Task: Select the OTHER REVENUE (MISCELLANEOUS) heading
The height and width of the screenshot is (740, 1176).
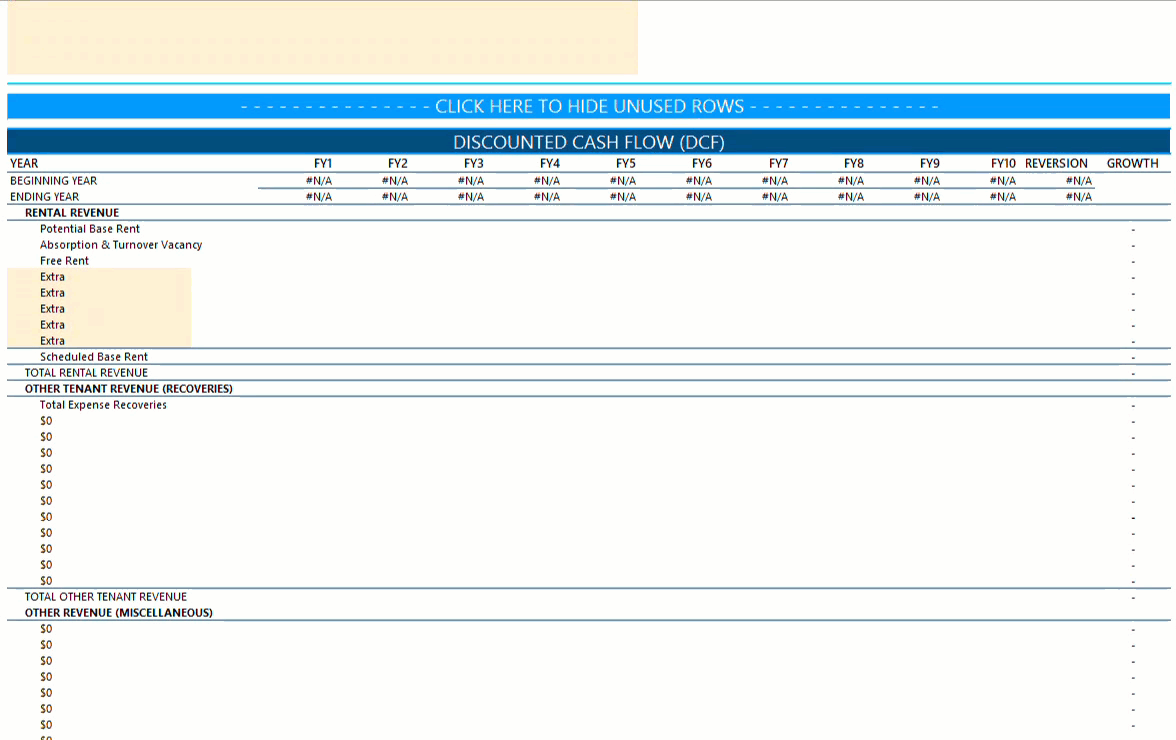Action: tap(118, 613)
